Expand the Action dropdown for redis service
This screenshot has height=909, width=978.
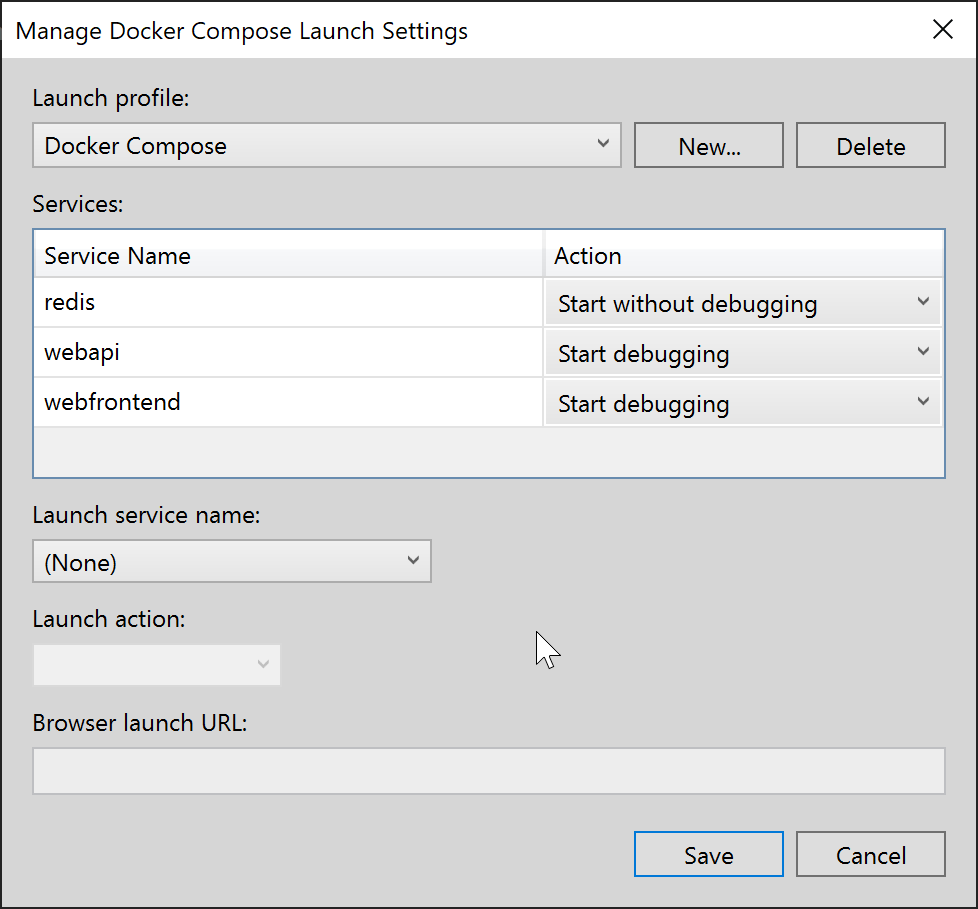pyautogui.click(x=924, y=302)
